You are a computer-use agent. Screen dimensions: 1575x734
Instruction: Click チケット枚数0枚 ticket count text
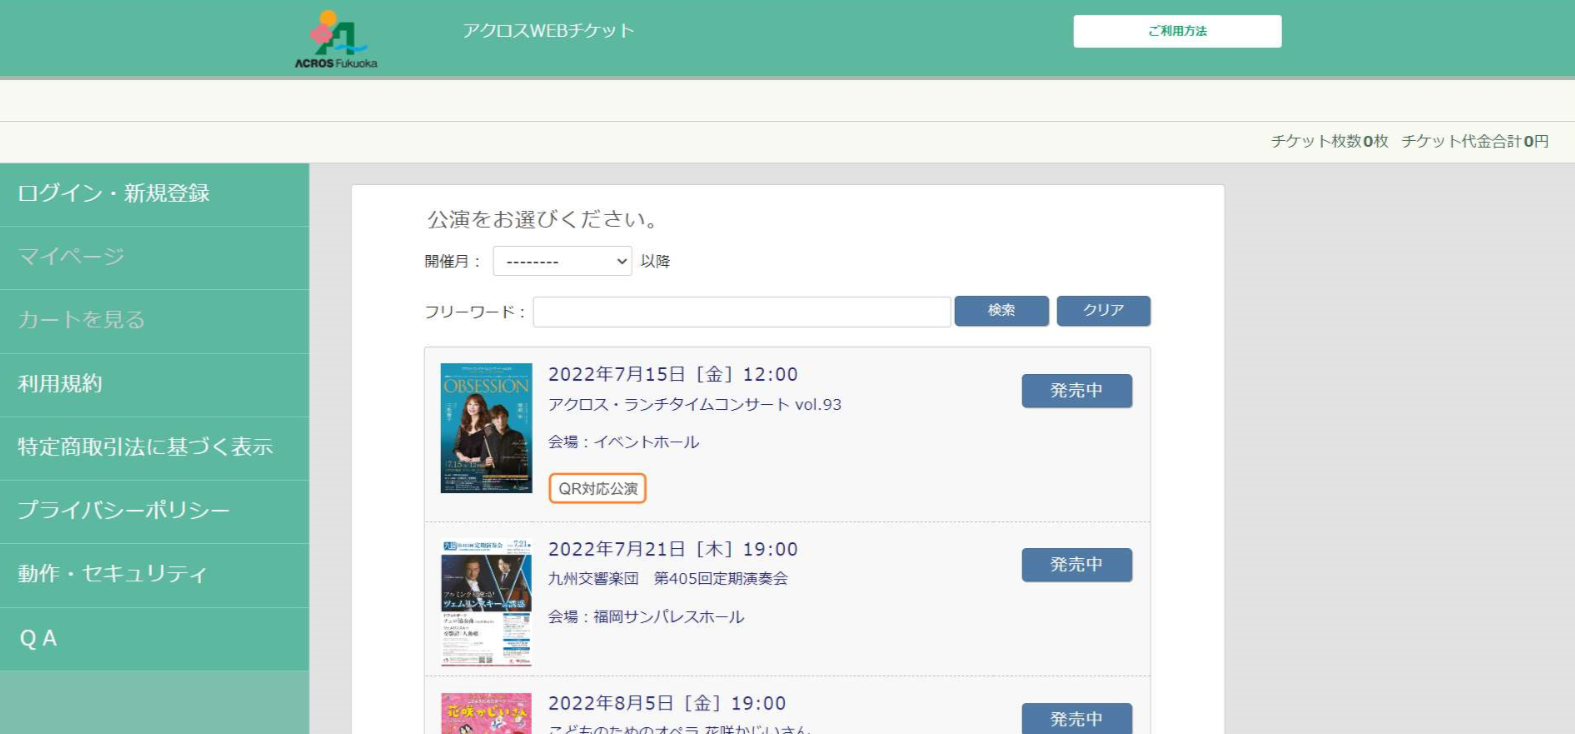pyautogui.click(x=1329, y=142)
